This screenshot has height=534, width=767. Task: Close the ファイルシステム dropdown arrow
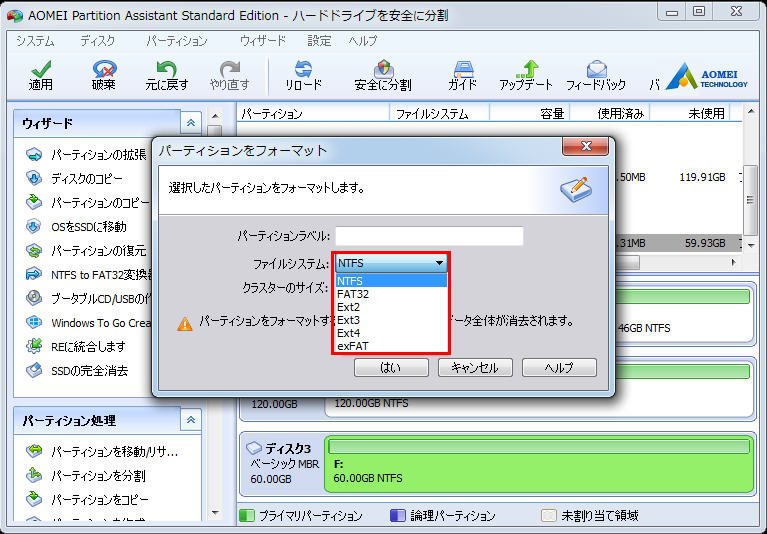click(439, 263)
